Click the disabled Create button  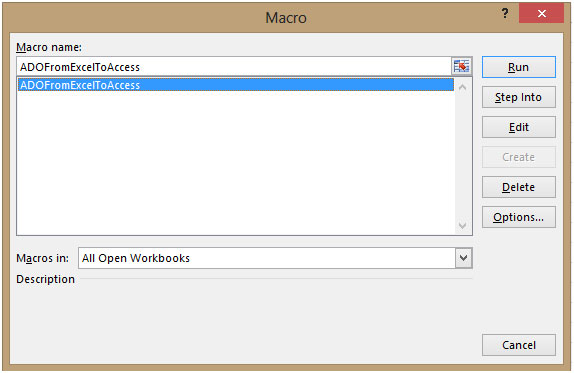pos(518,157)
